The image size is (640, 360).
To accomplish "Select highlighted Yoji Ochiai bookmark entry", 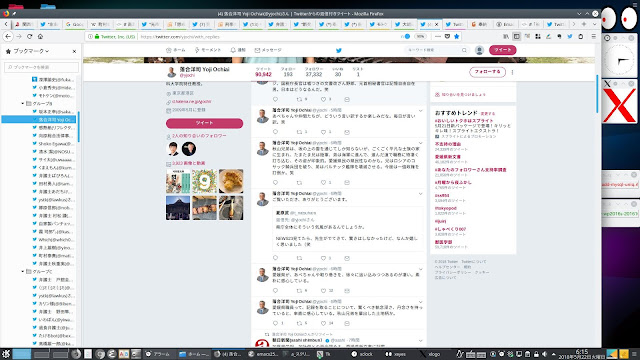I will click(x=39, y=120).
